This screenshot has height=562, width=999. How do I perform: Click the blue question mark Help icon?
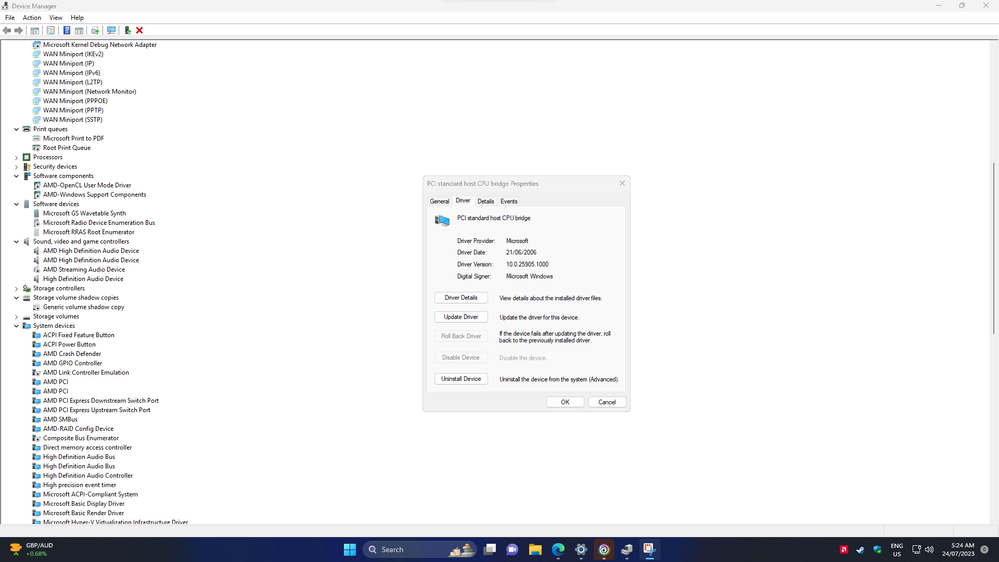click(66, 31)
